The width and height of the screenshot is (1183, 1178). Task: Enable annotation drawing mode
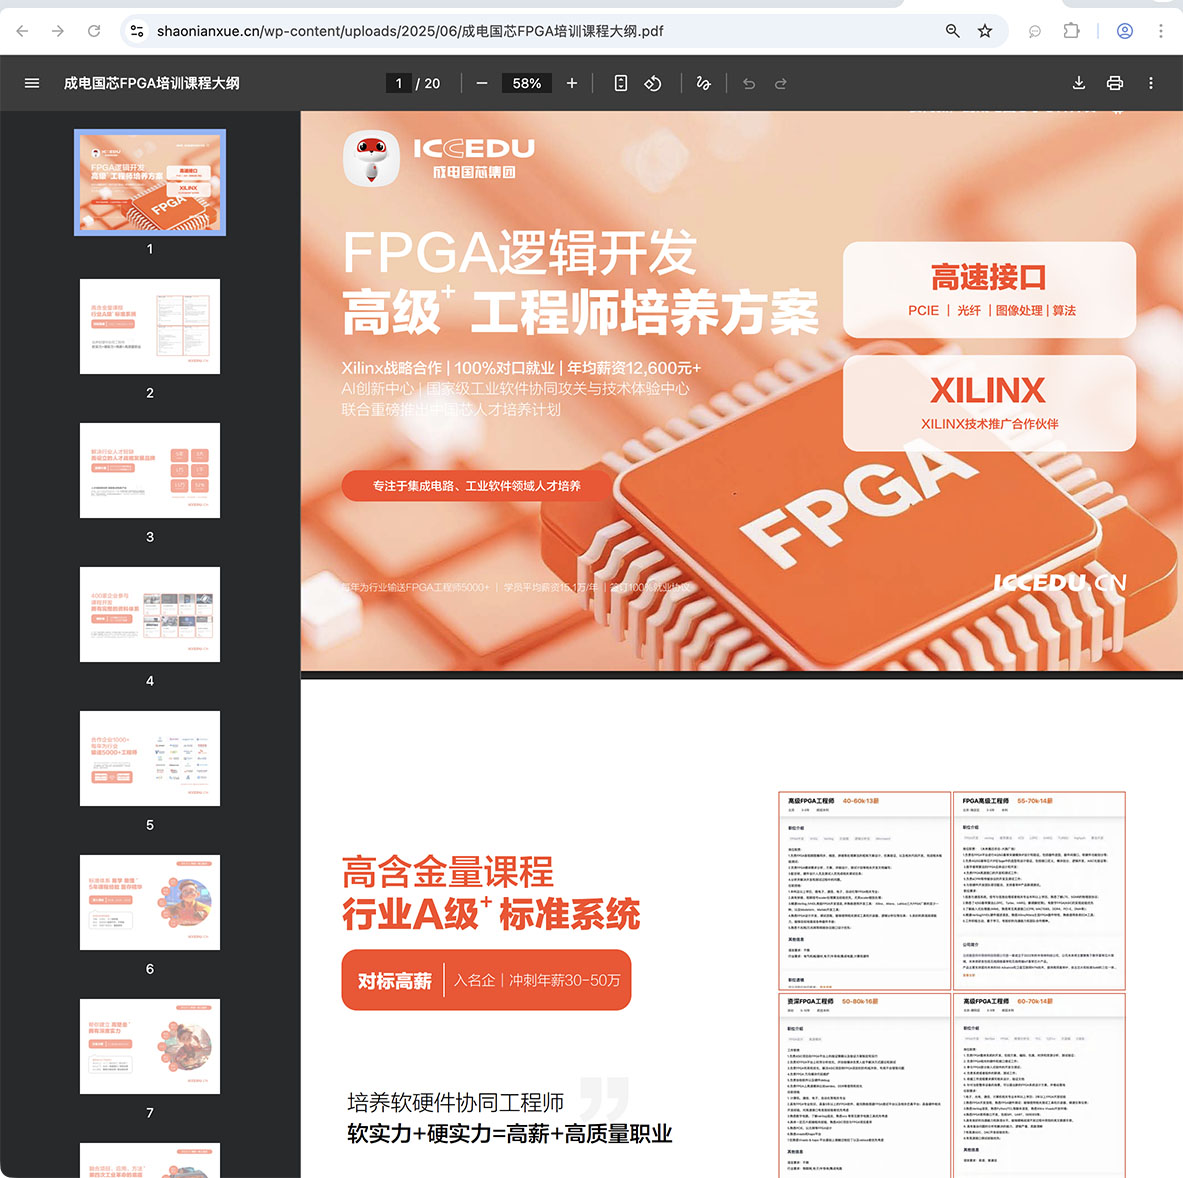(703, 83)
